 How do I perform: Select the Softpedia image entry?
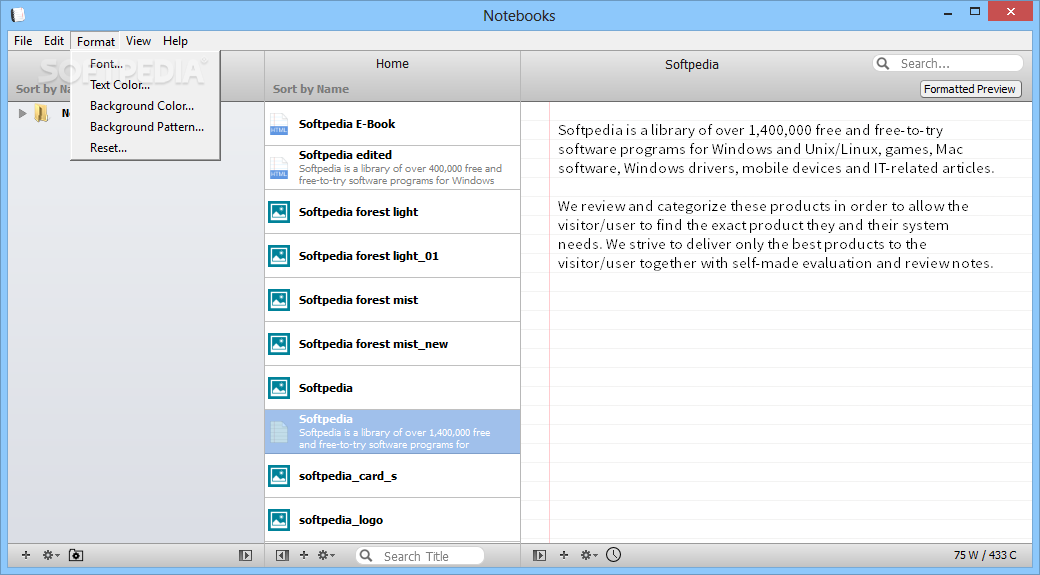pyautogui.click(x=393, y=388)
